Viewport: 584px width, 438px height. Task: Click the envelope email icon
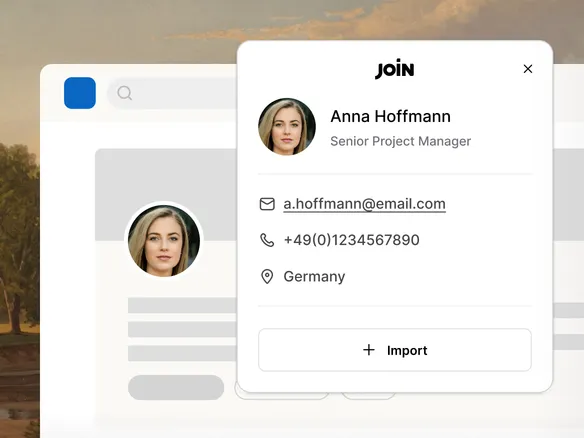click(x=267, y=204)
